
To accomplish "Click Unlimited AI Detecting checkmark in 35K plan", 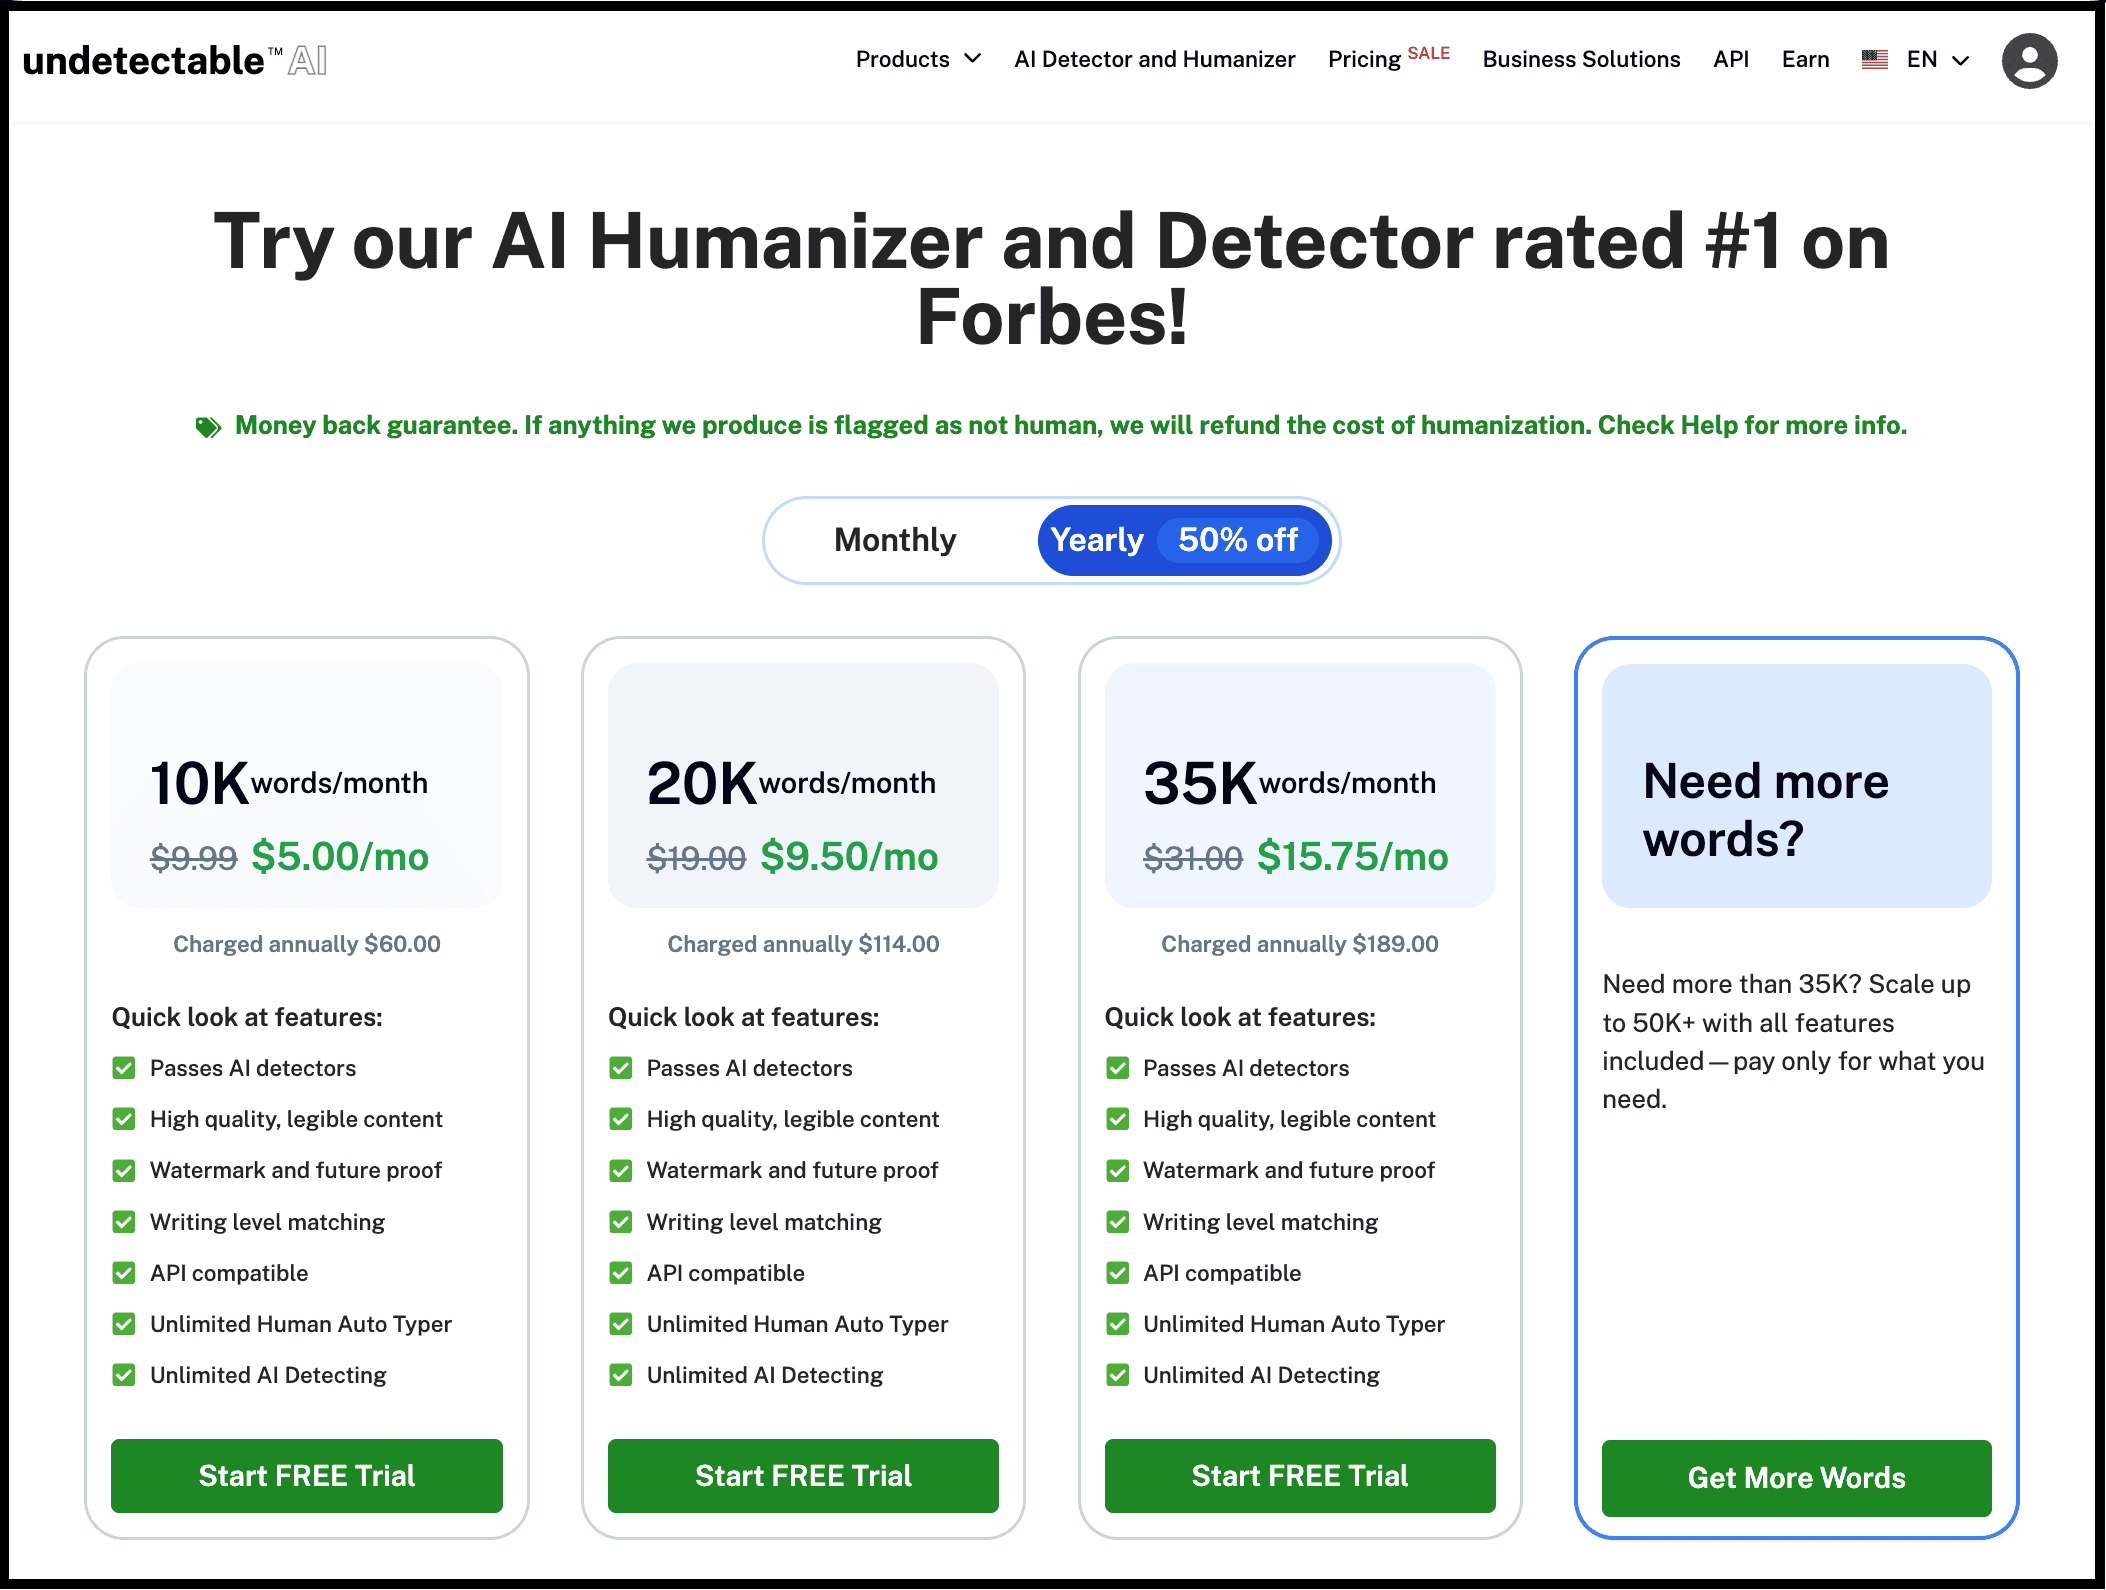I will 1118,1375.
